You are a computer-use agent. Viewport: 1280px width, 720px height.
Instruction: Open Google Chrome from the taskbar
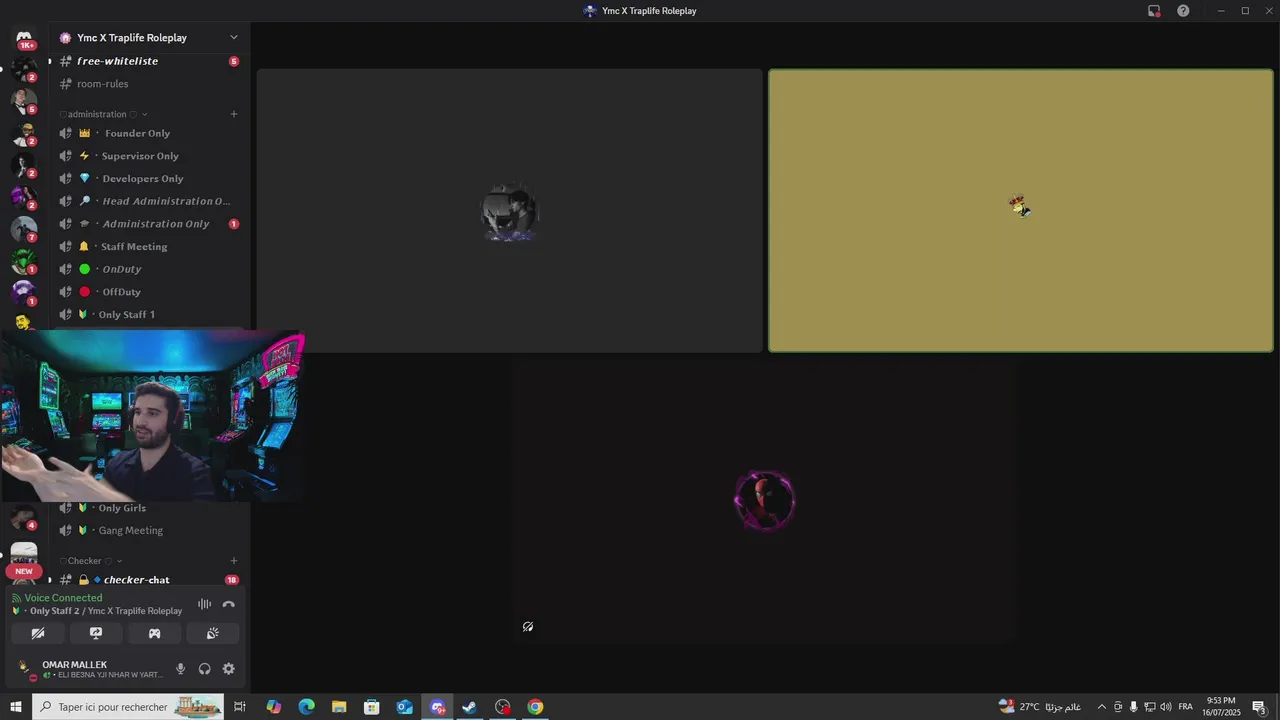click(535, 707)
